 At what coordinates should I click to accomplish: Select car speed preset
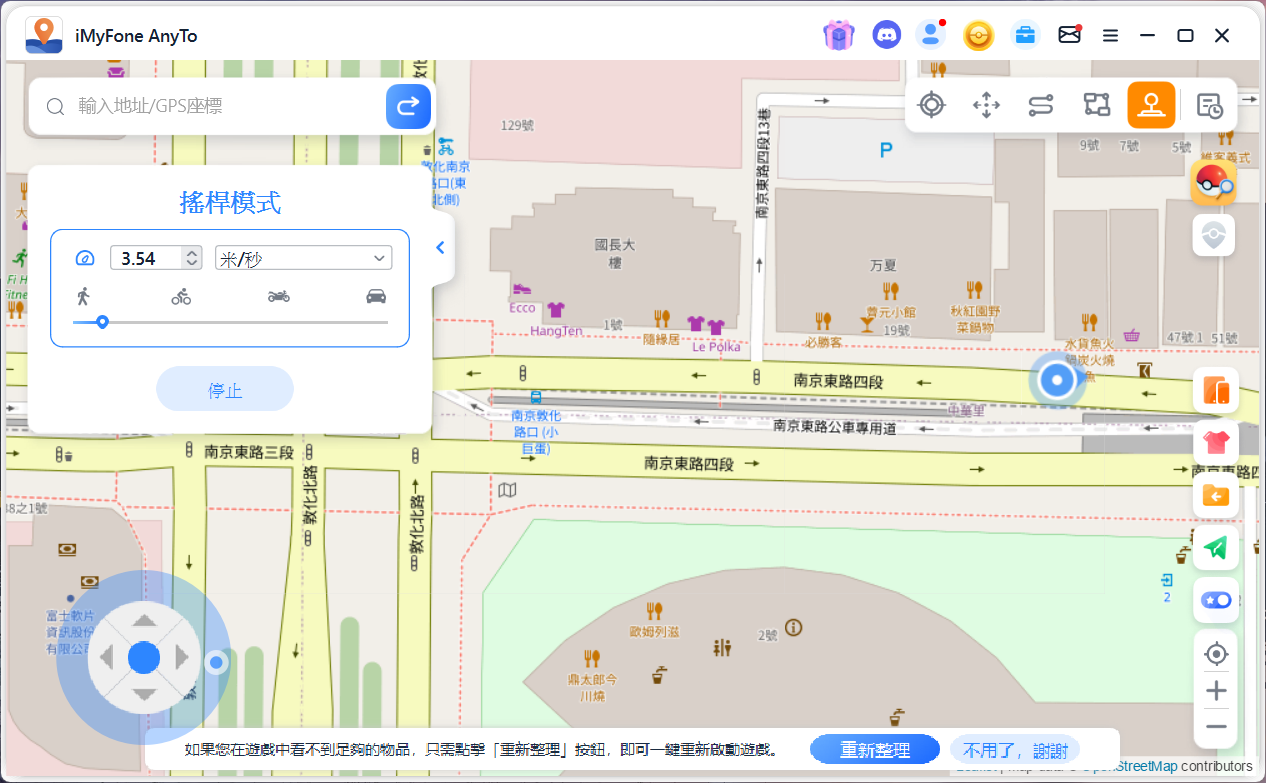(376, 296)
